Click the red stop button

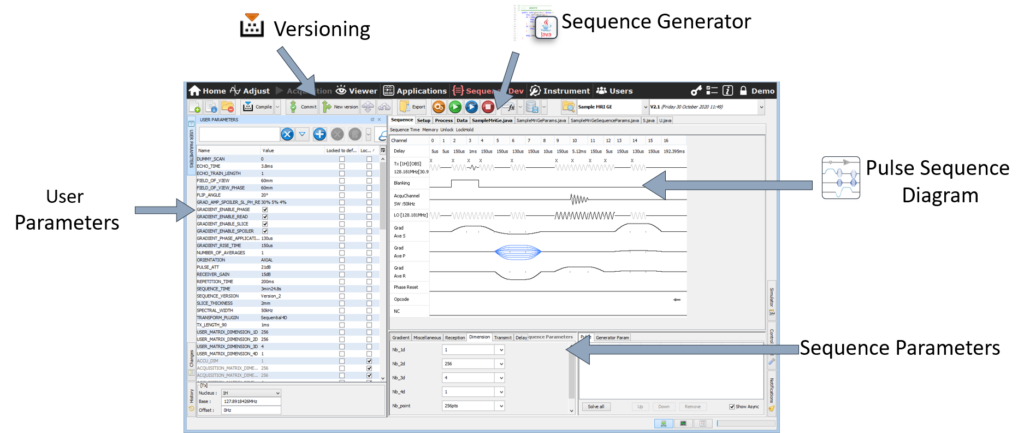click(488, 106)
